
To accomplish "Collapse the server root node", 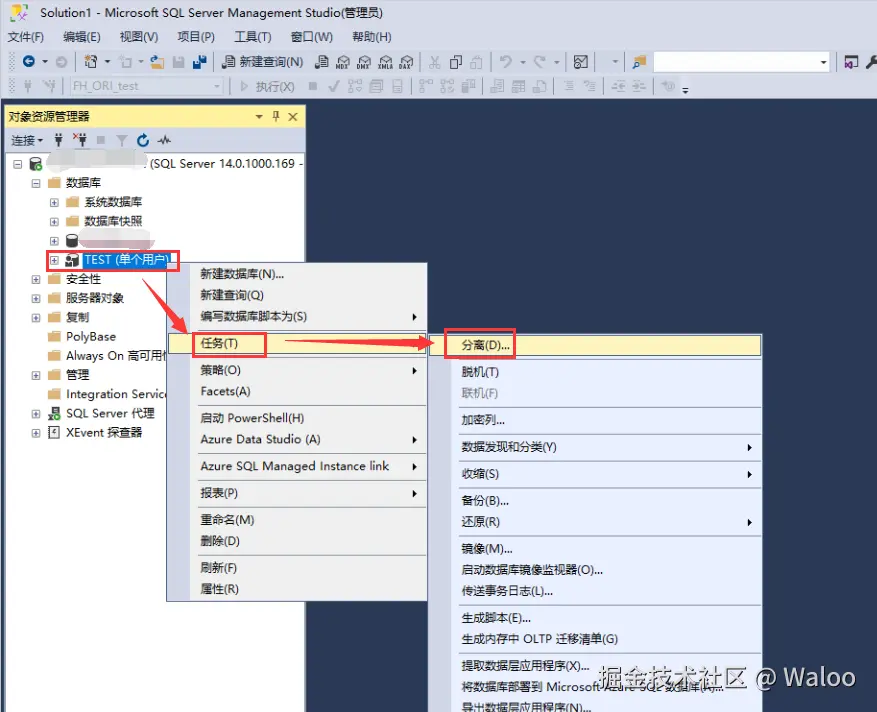I will pos(17,164).
